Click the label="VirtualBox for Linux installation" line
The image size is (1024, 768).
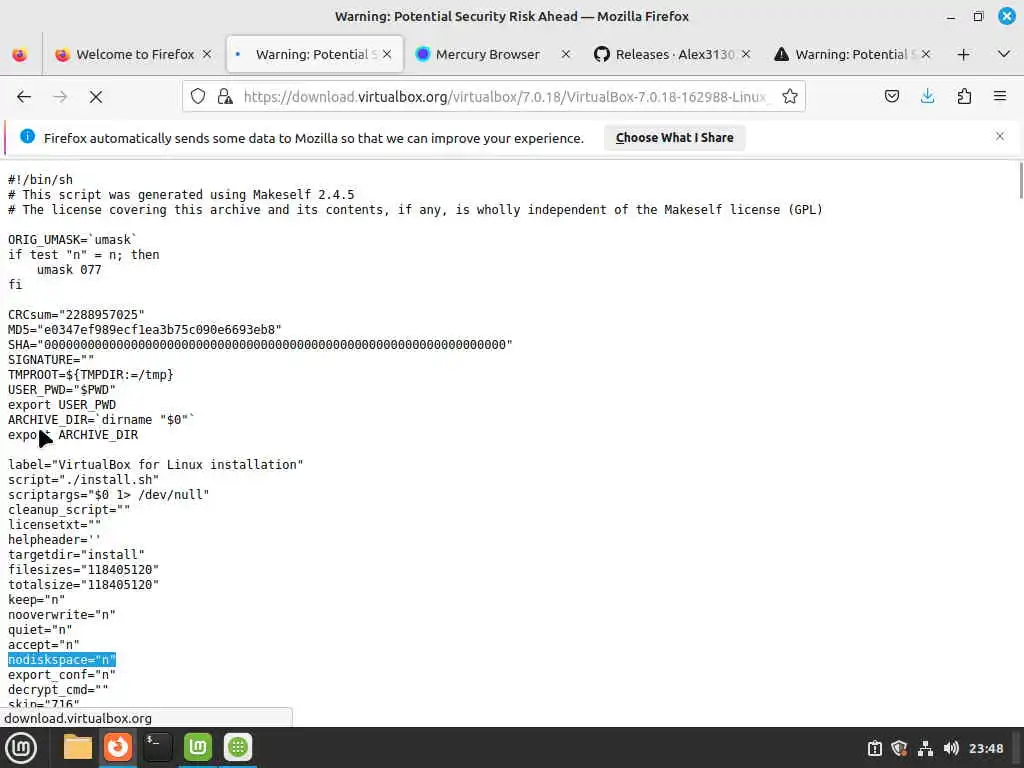tap(156, 465)
